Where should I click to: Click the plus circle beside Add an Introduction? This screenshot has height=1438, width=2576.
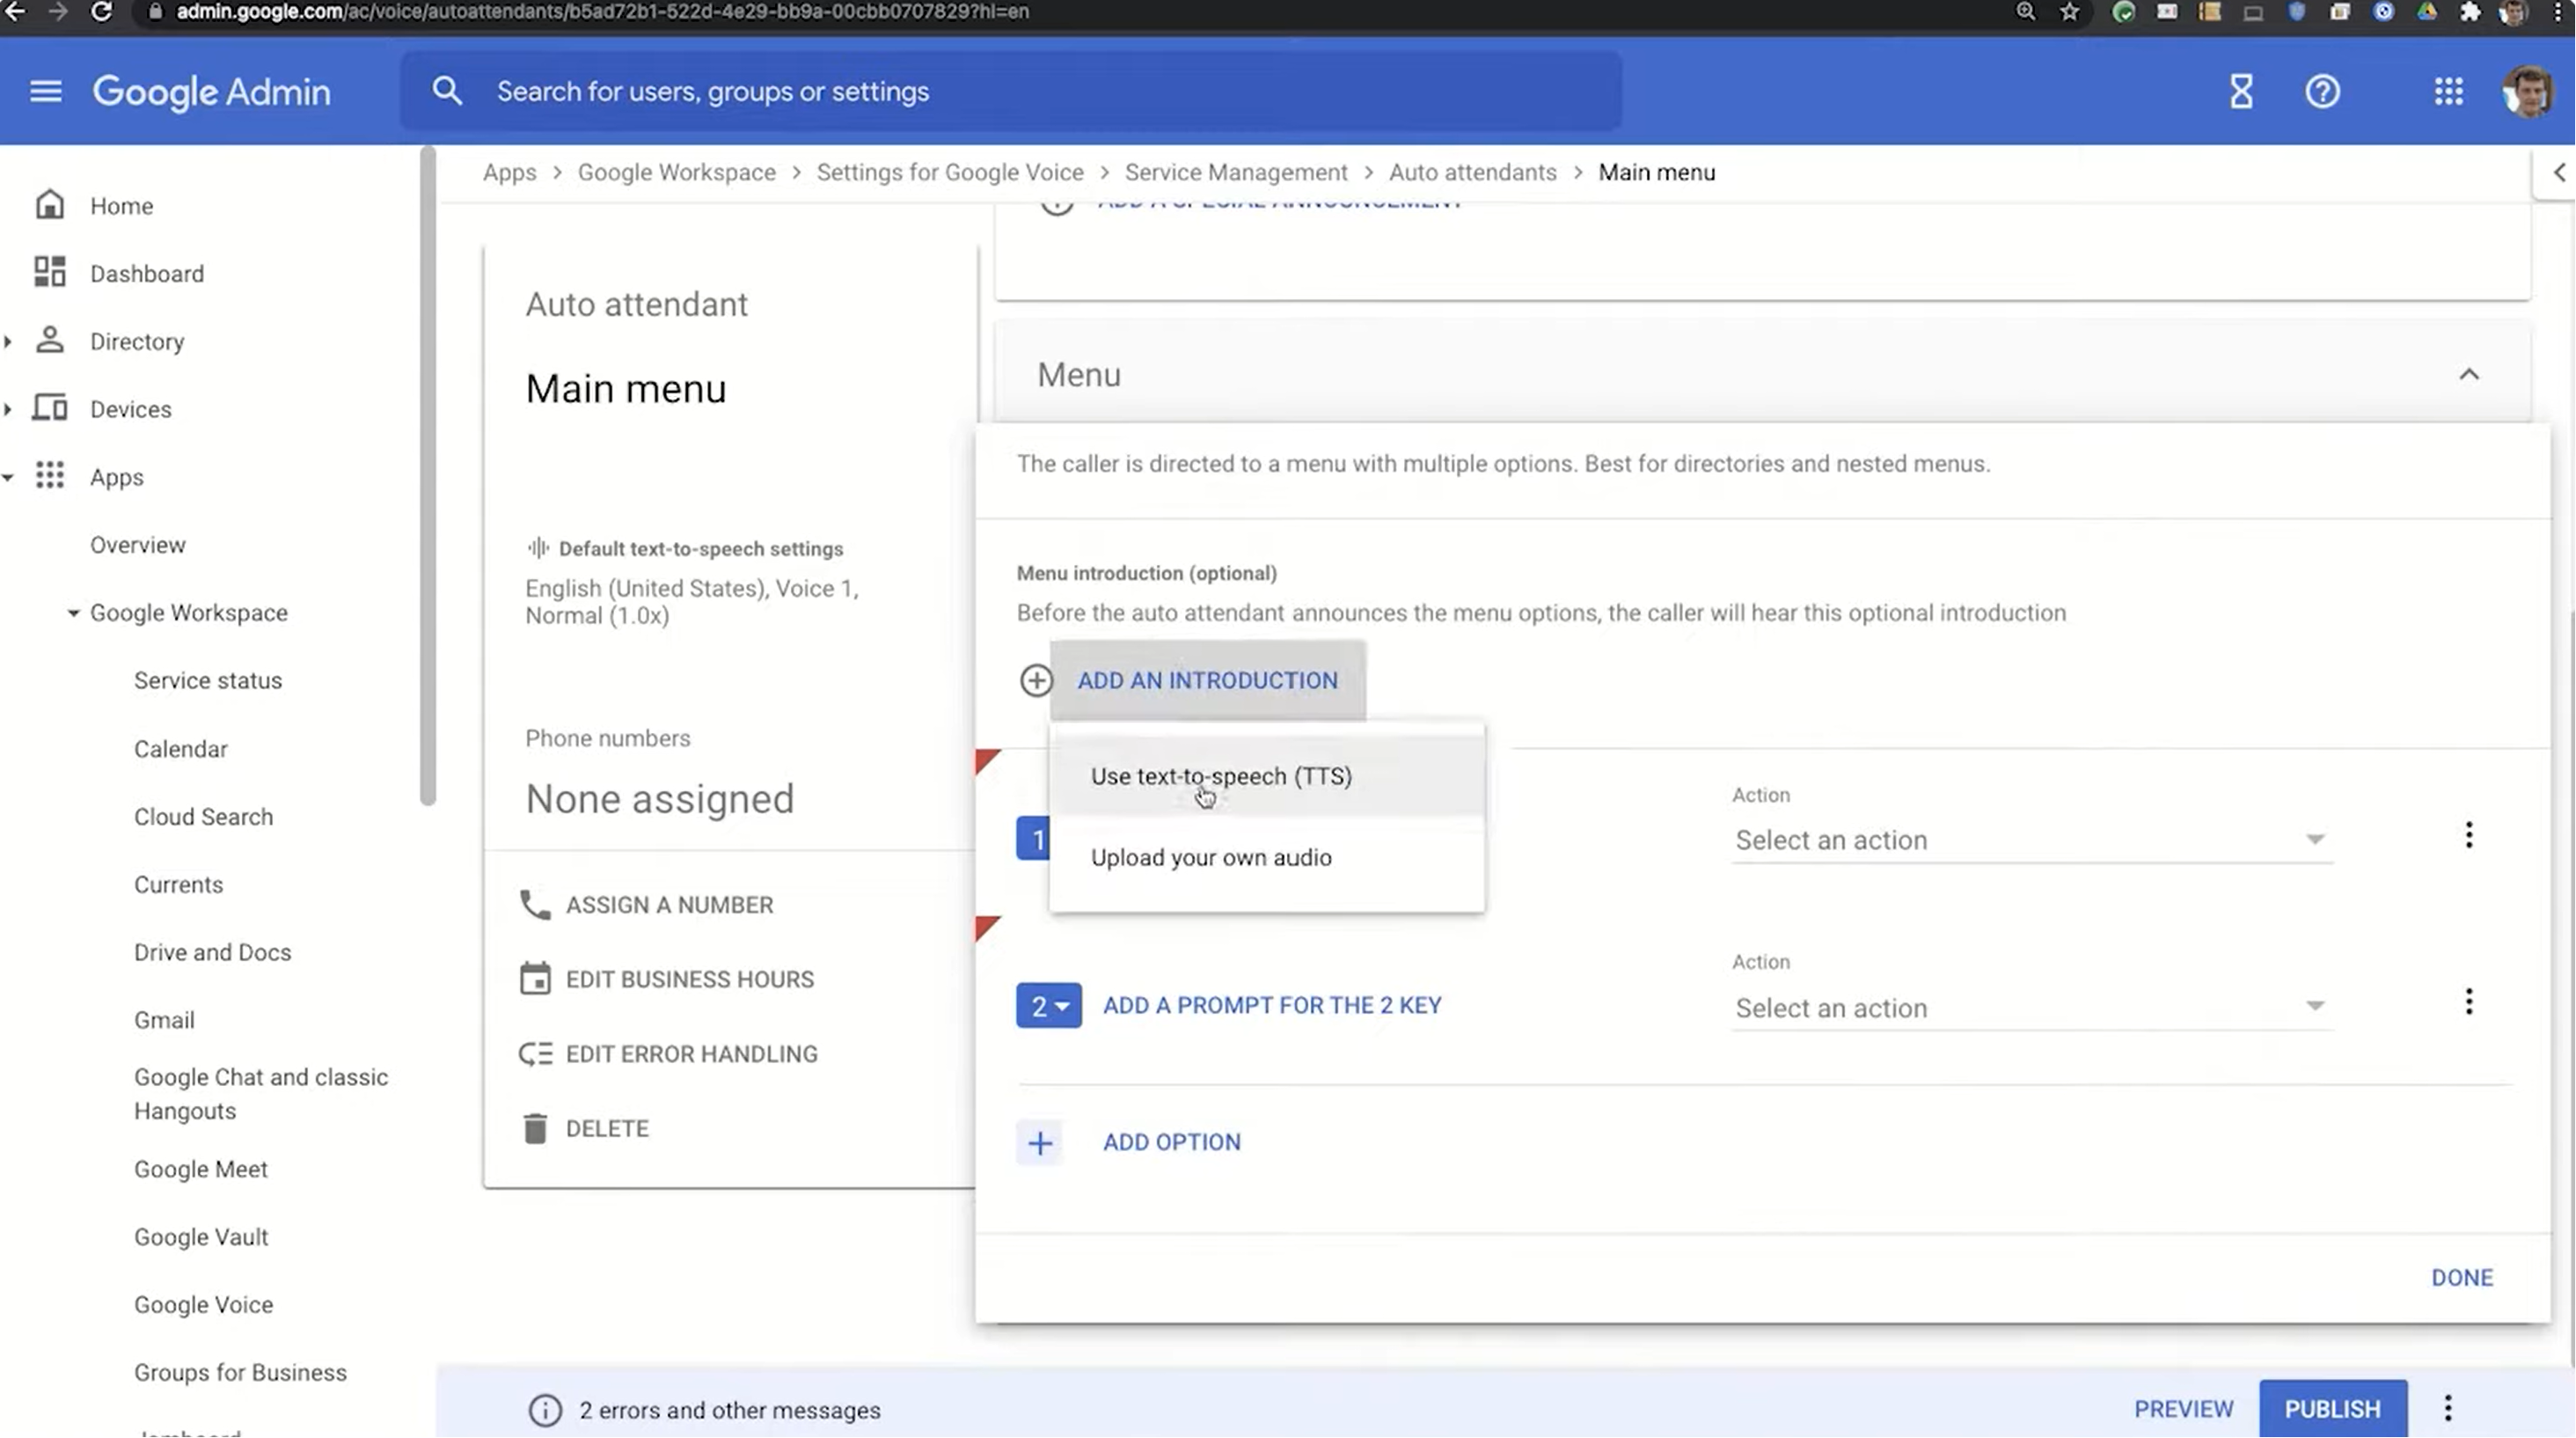[1036, 681]
